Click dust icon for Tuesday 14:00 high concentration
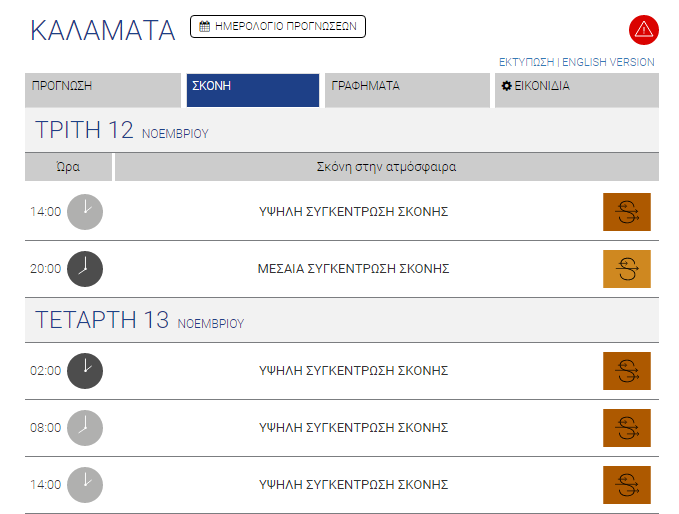The width and height of the screenshot is (679, 514). 627,212
